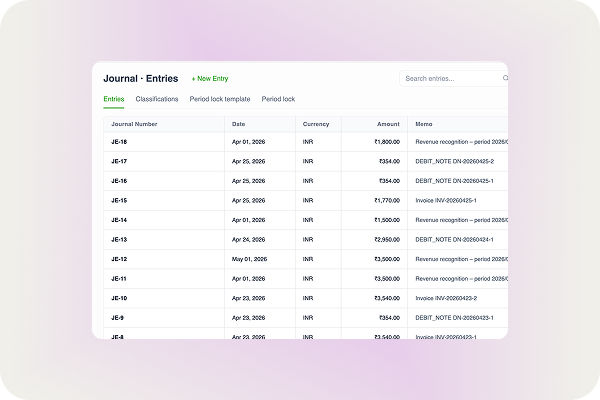Image resolution: width=600 pixels, height=400 pixels.
Task: Click memo DEBIT_NOTE DN-20260423-1
Action: (x=454, y=317)
